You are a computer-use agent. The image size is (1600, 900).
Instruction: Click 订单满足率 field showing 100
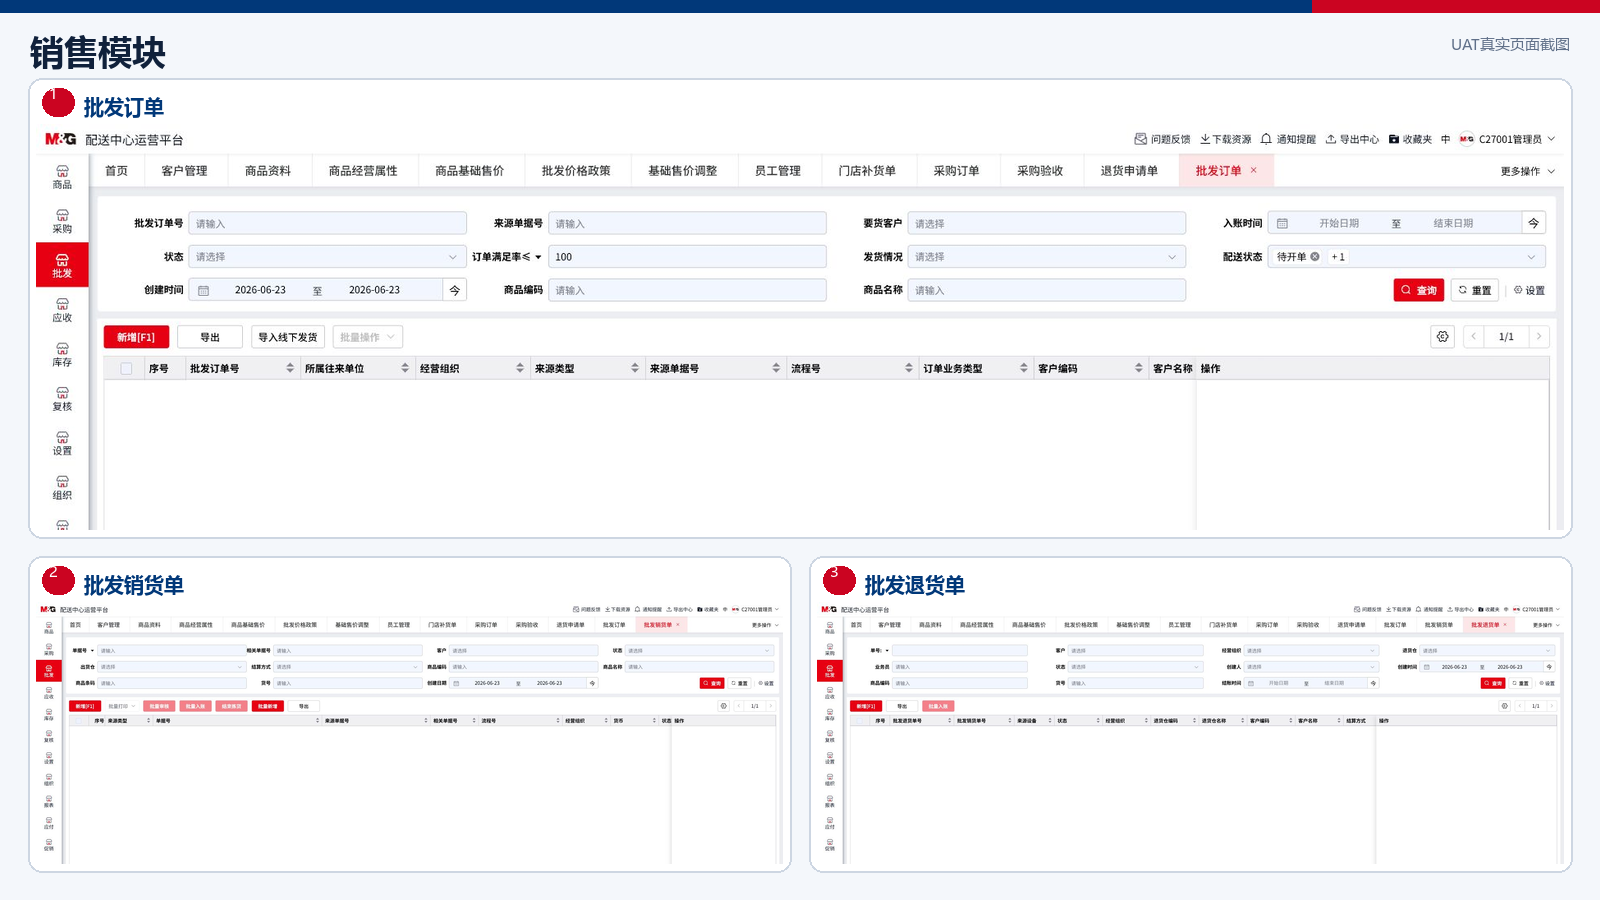pyautogui.click(x=687, y=257)
